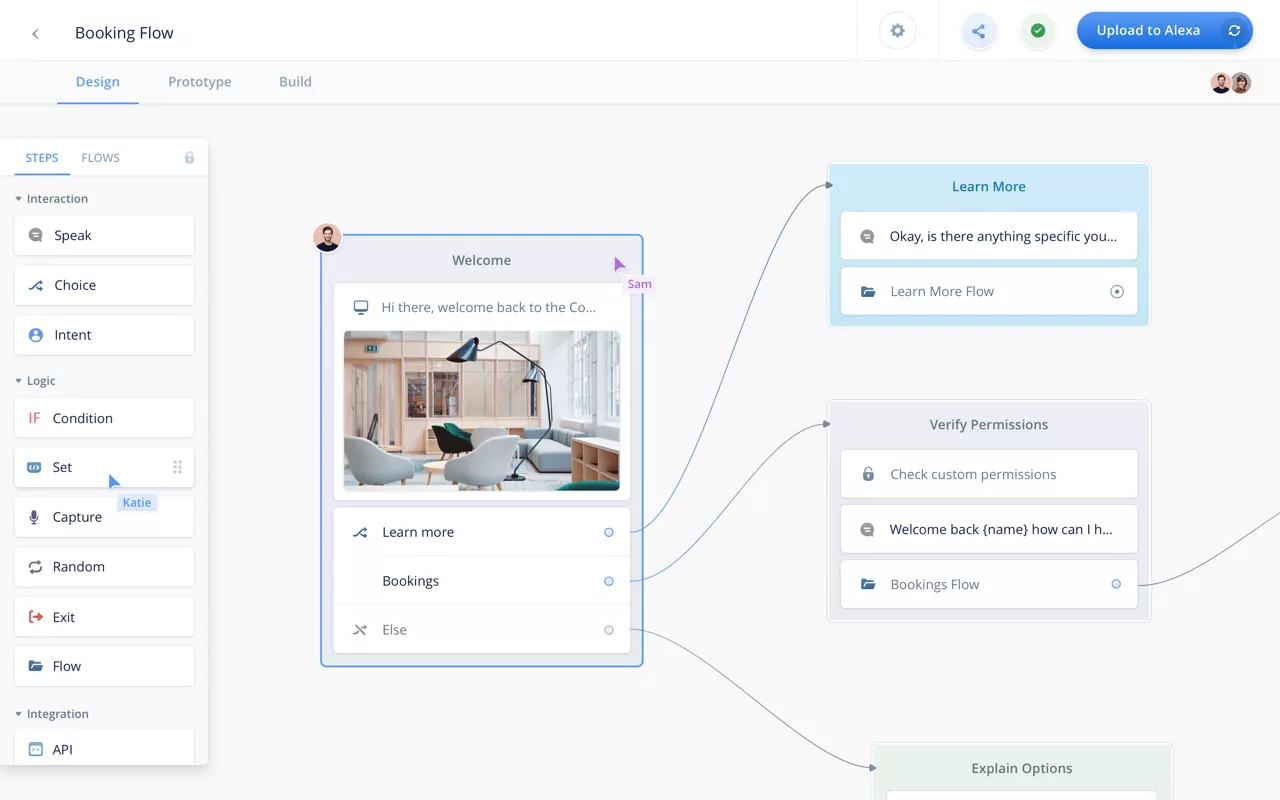Switch to the Prototype tab

pos(199,82)
